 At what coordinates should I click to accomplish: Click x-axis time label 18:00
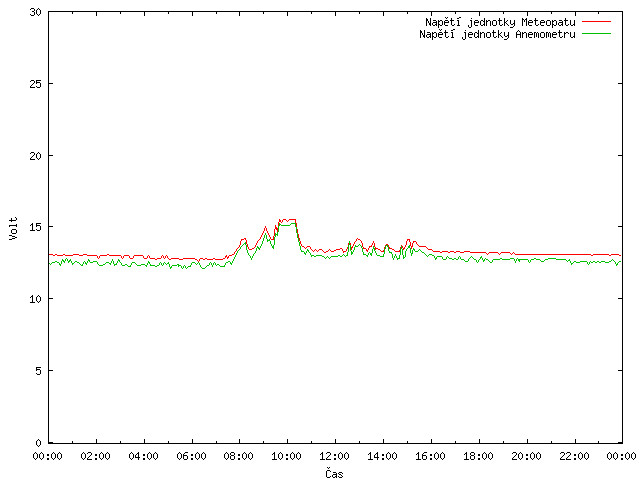(478, 456)
